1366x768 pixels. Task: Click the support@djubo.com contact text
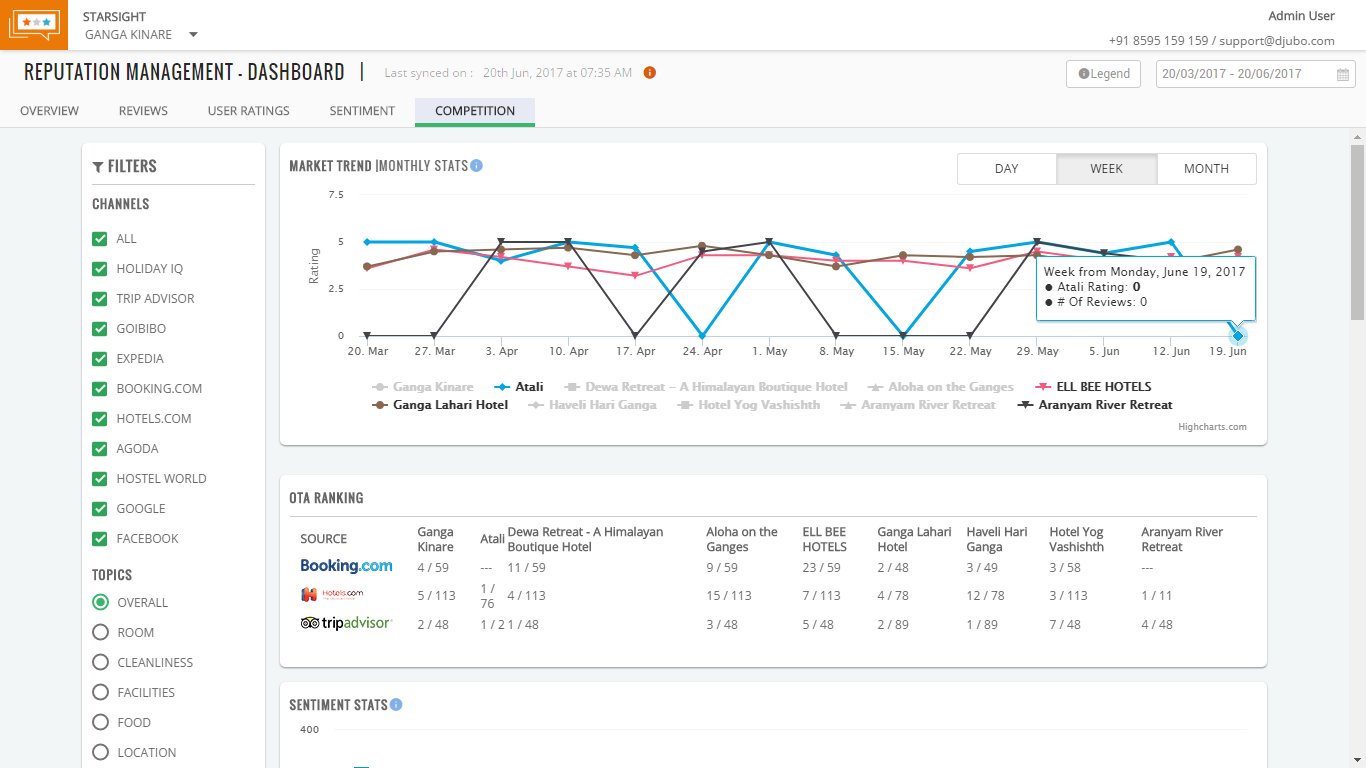(x=1277, y=41)
